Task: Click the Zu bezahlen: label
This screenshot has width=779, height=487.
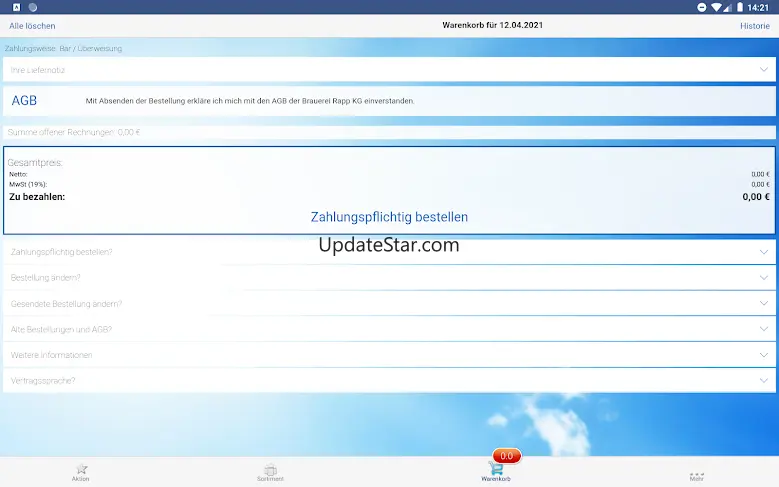Action: [37, 197]
